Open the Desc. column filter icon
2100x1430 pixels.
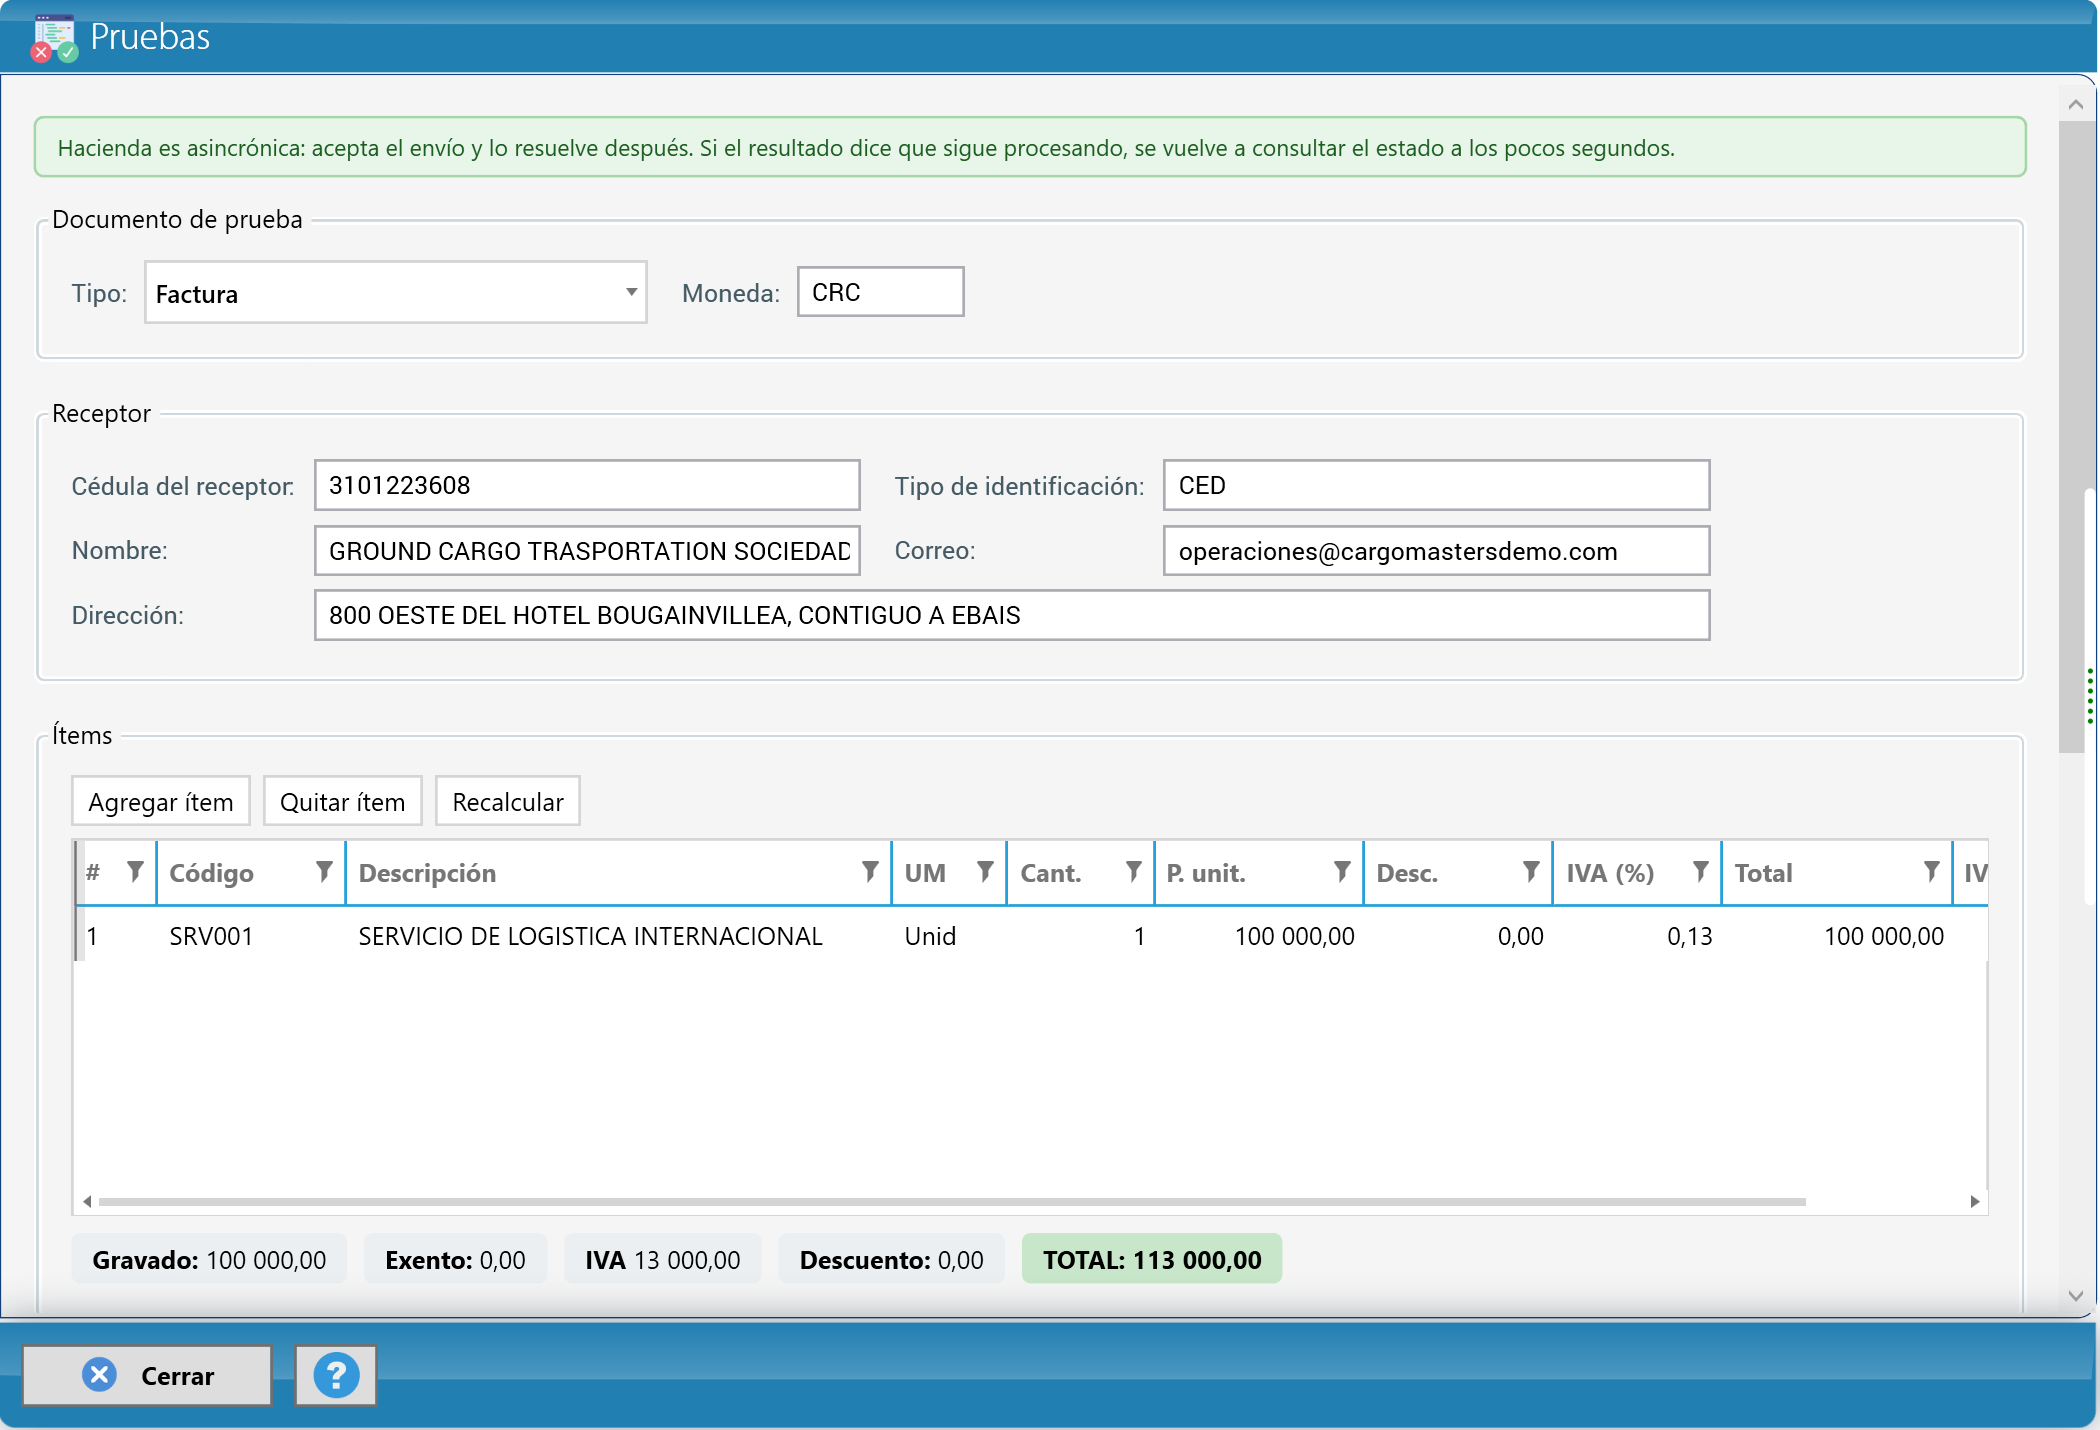1531,872
